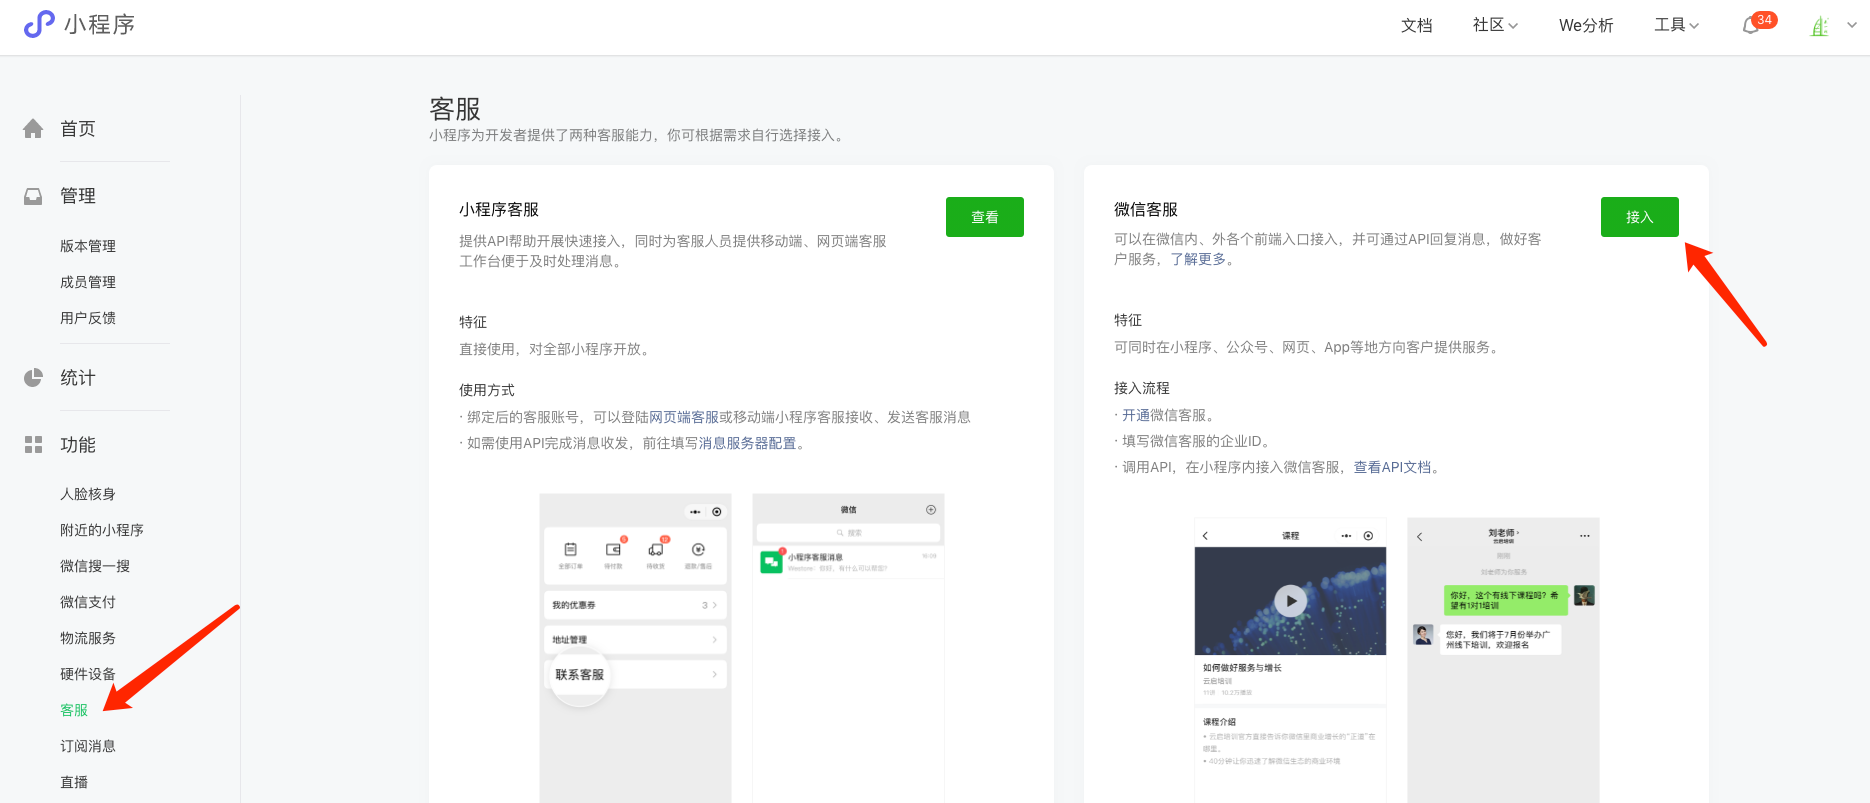Image resolution: width=1870 pixels, height=803 pixels.
Task: Click the 统计 pie chart icon
Action: [x=33, y=378]
